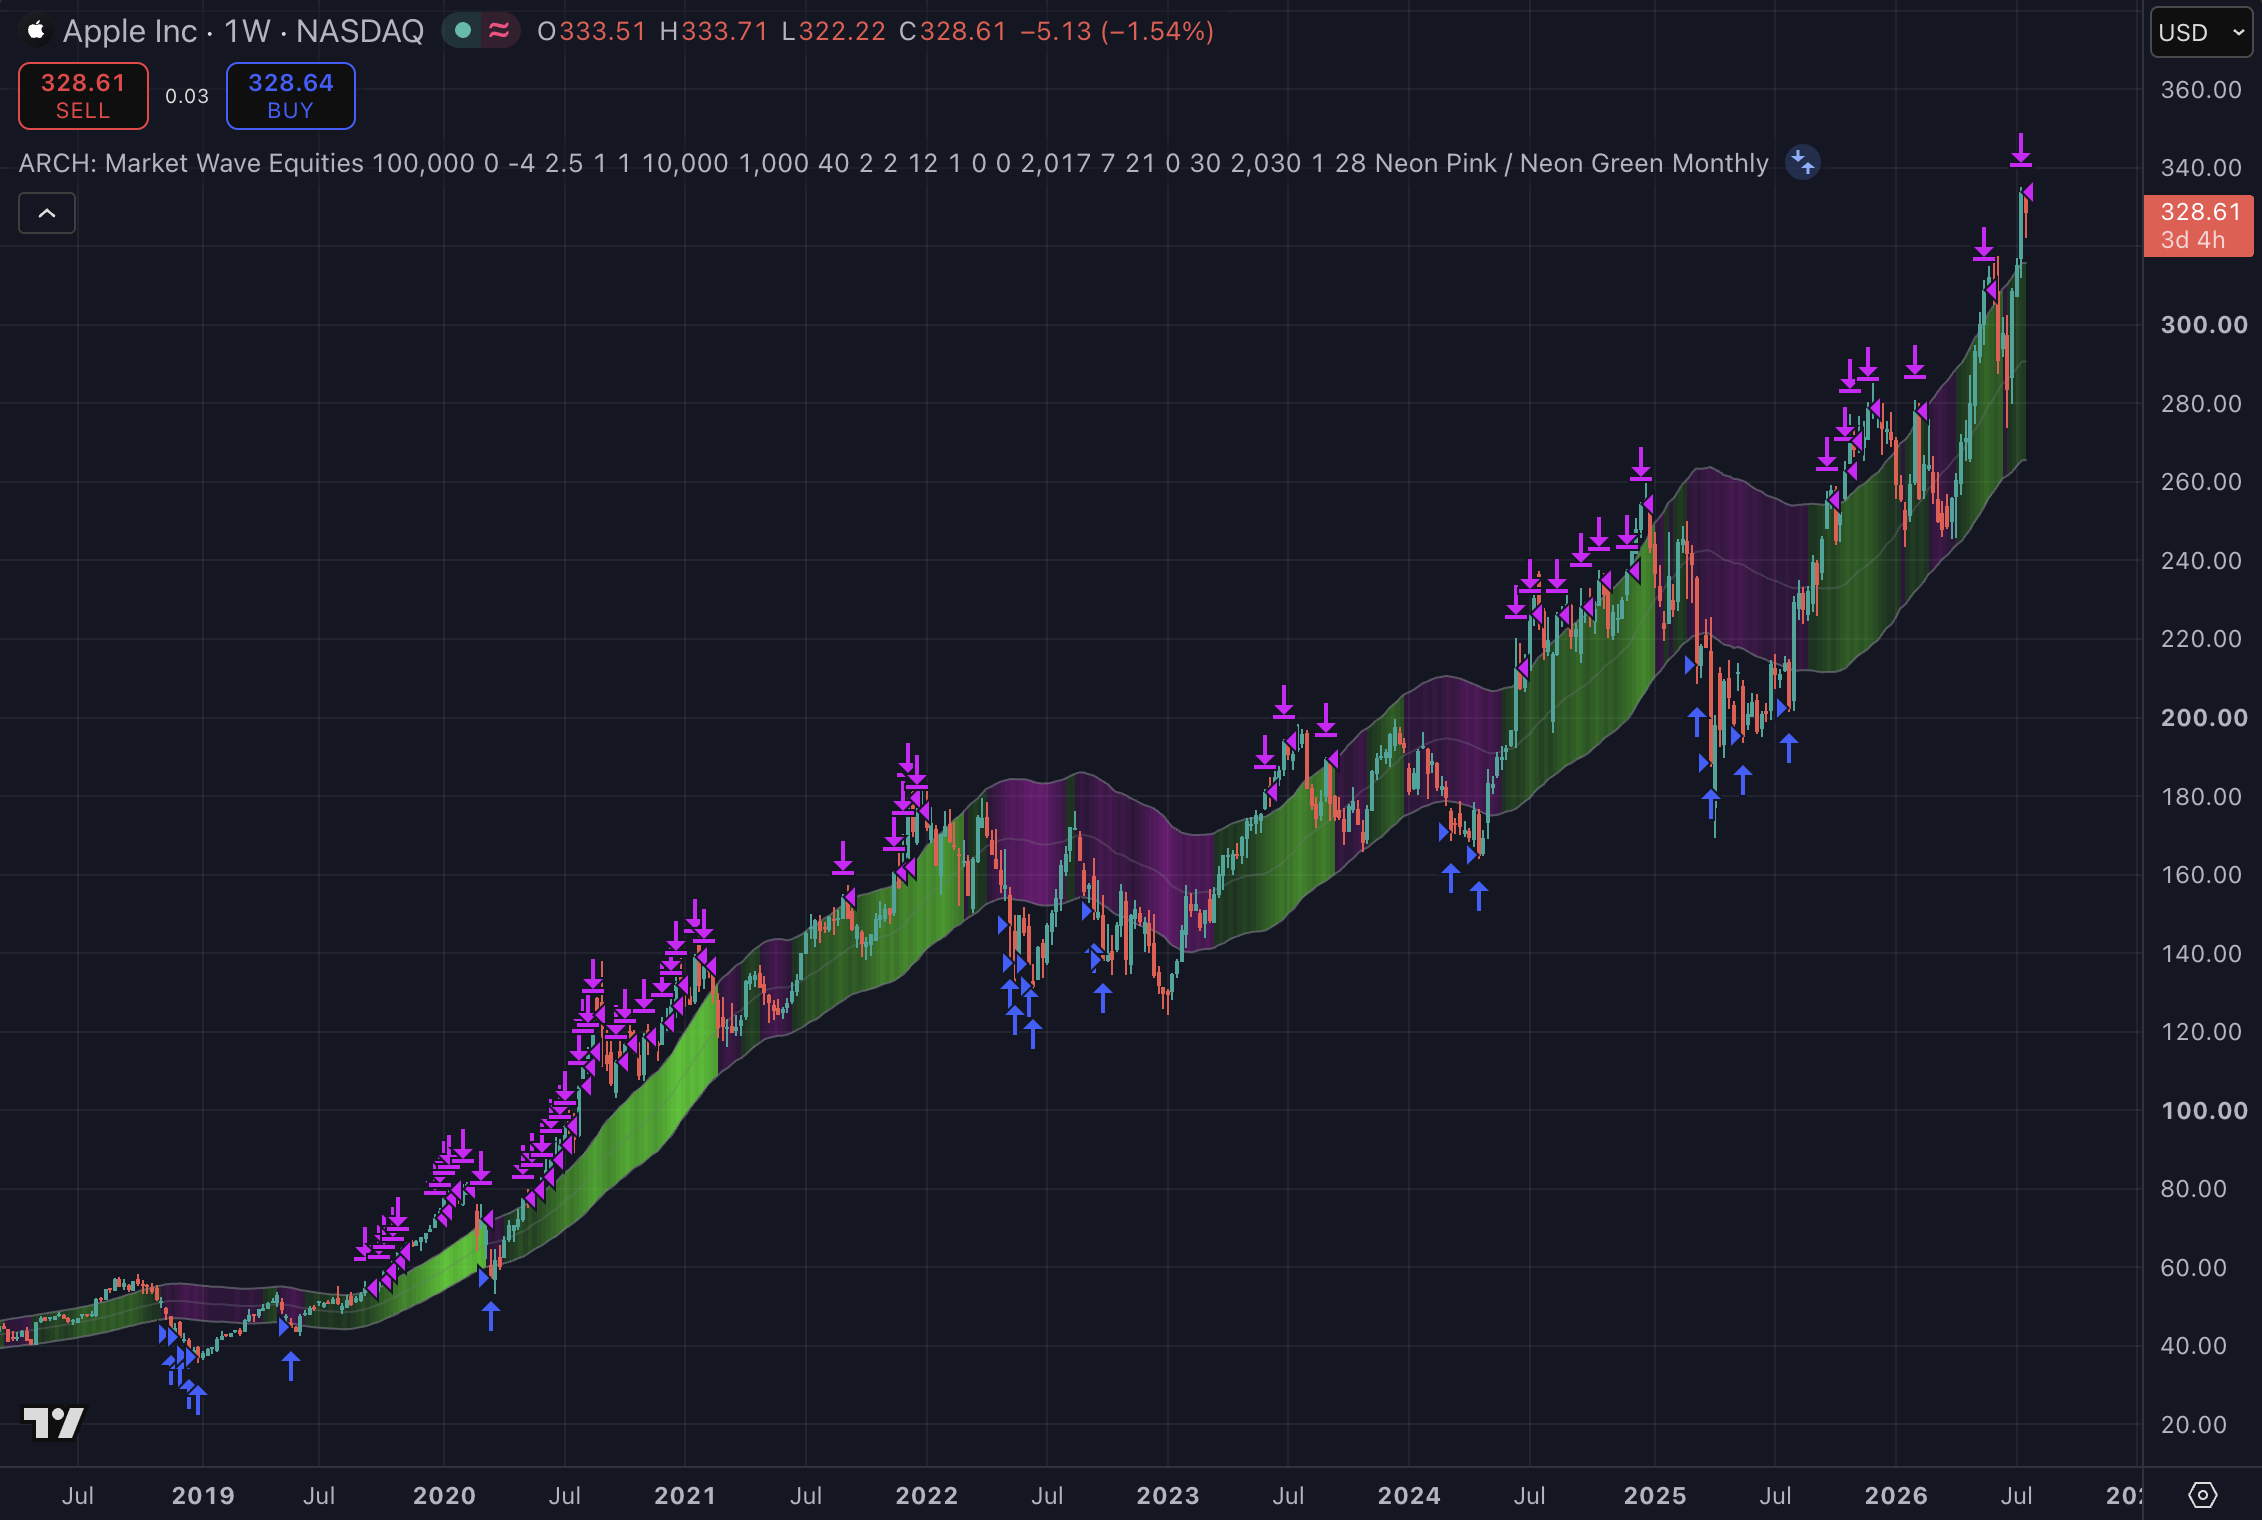2262x1520 pixels.
Task: Click the 328.64 BUY button
Action: coord(291,96)
